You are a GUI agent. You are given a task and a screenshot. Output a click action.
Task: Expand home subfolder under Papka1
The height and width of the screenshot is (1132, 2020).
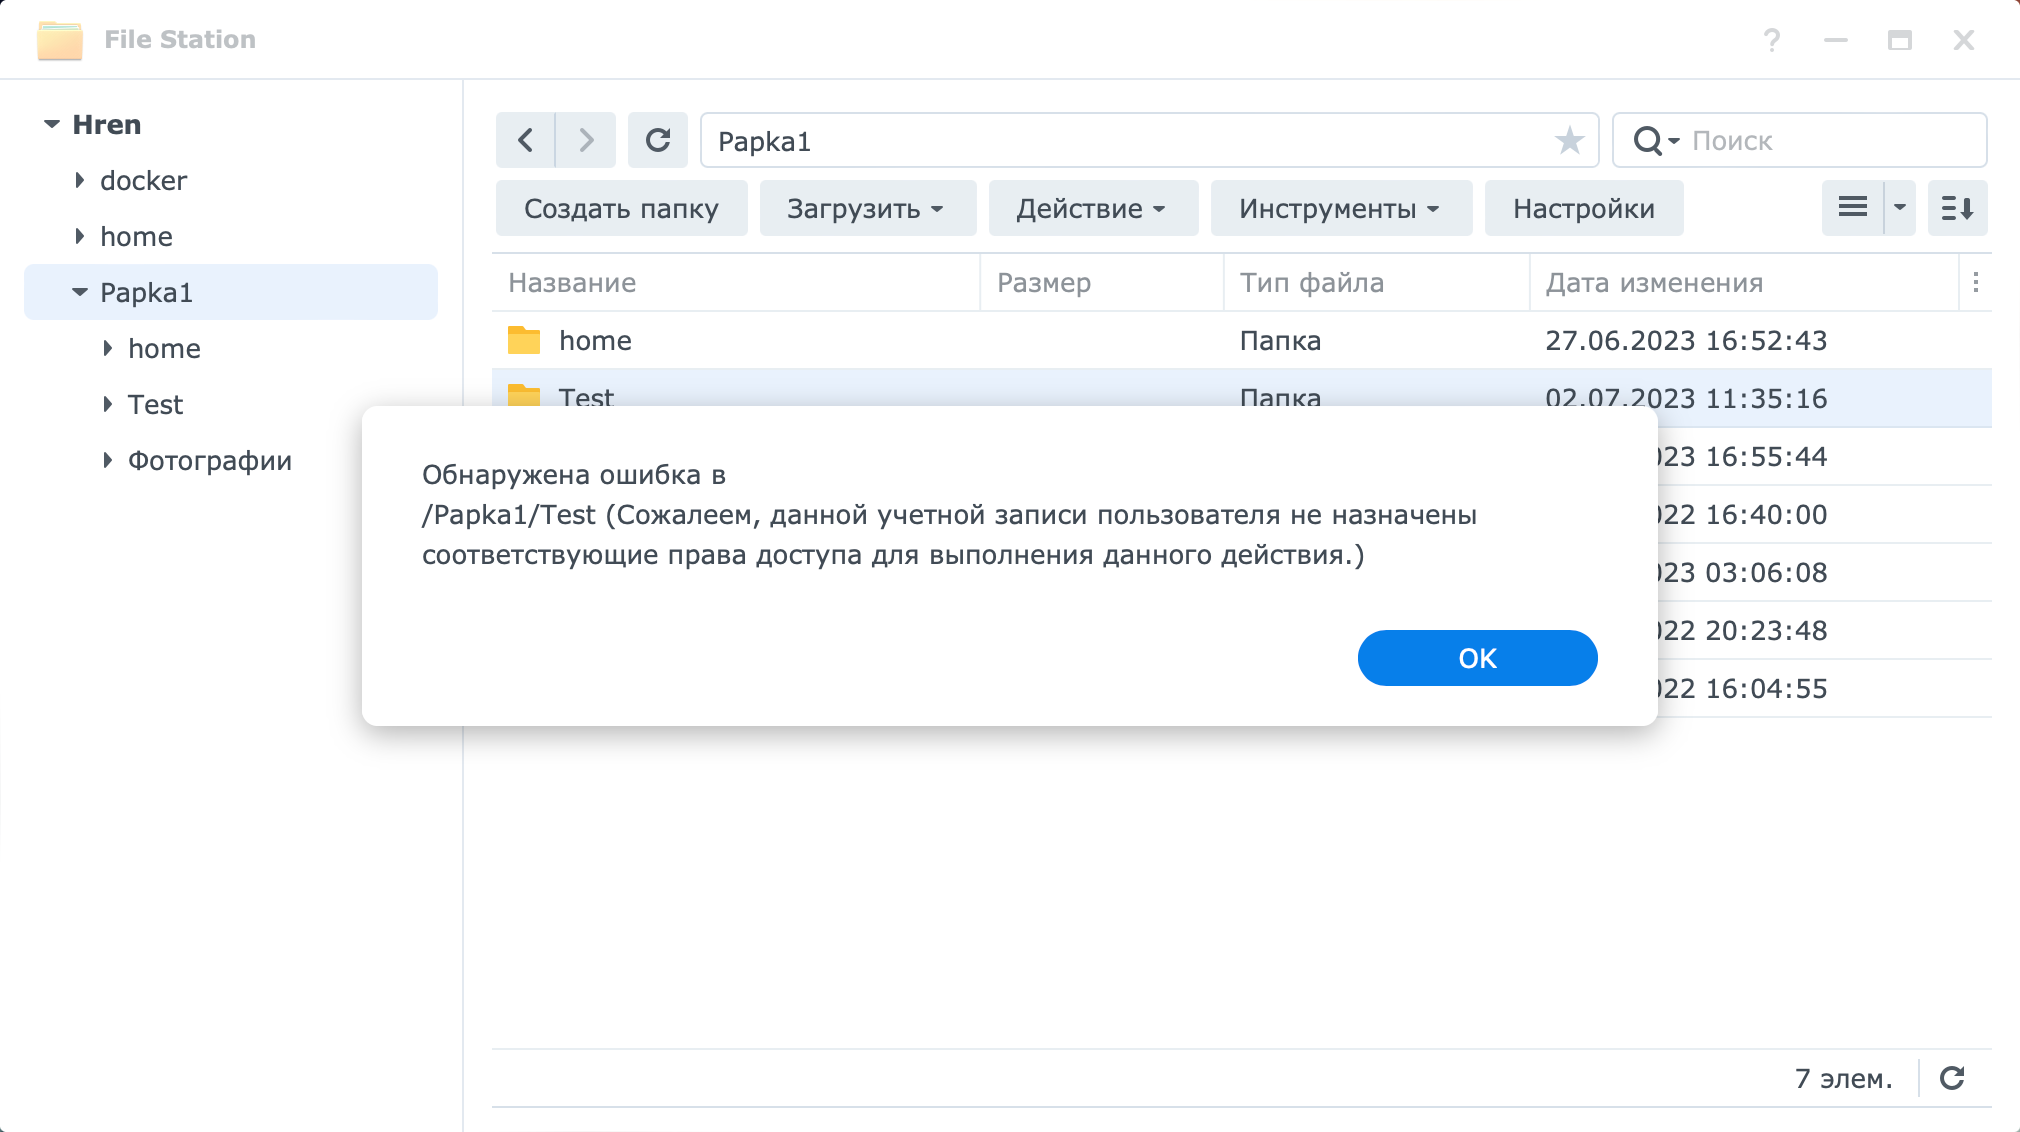click(108, 349)
